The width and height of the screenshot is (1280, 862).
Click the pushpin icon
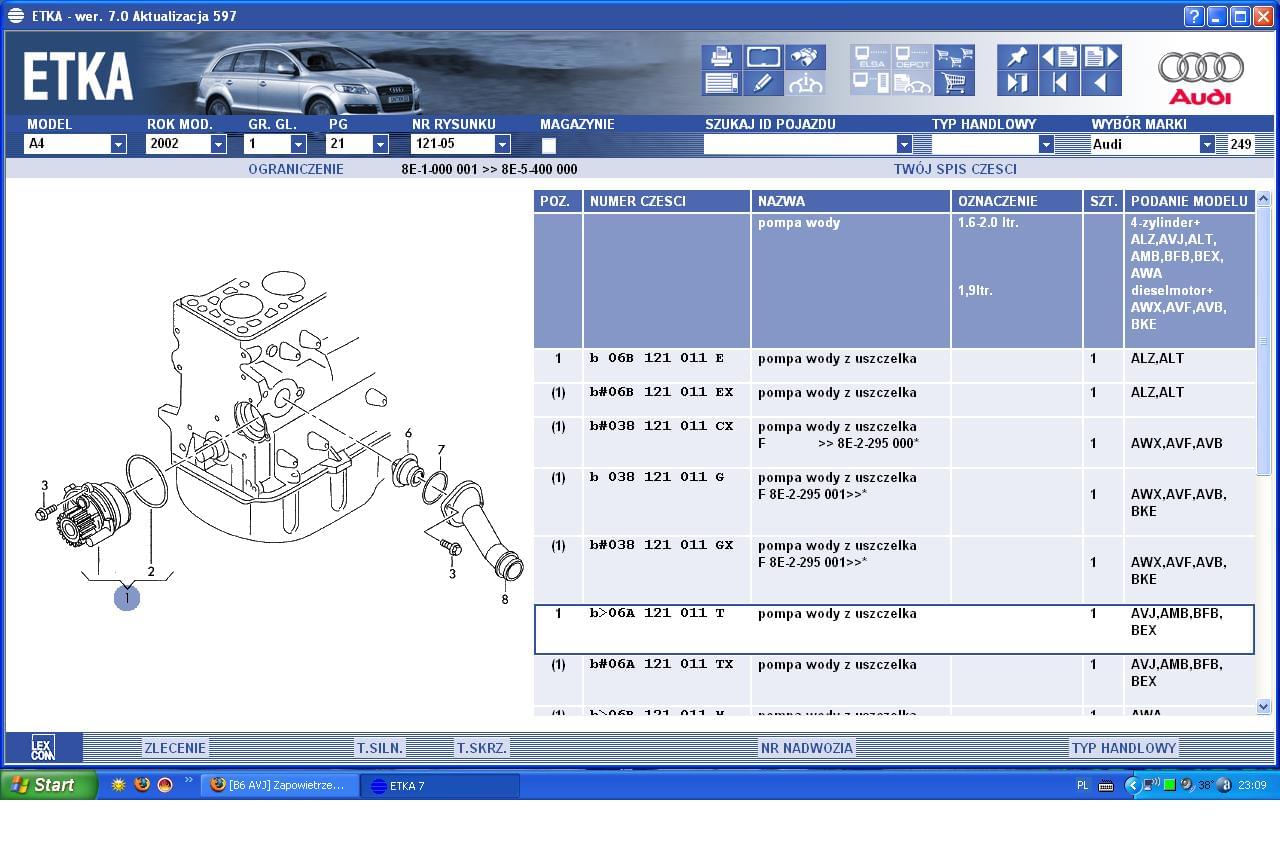tap(1017, 57)
